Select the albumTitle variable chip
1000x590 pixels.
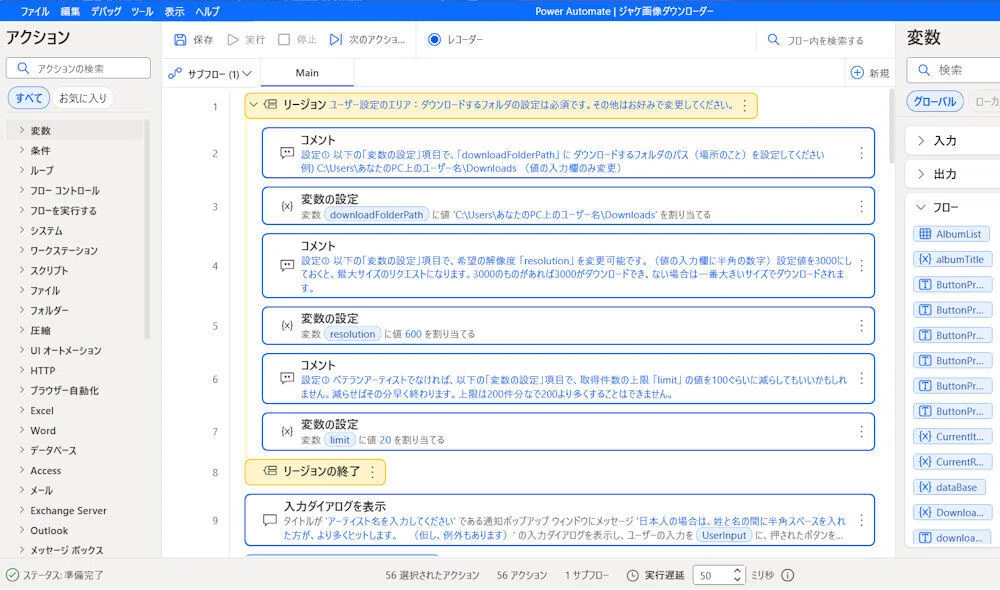(953, 259)
